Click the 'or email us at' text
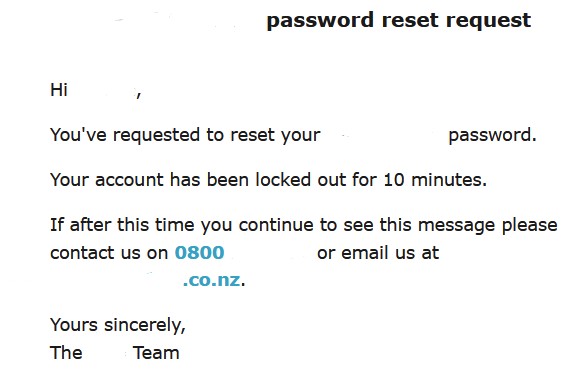This screenshot has height=370, width=565. tap(378, 253)
